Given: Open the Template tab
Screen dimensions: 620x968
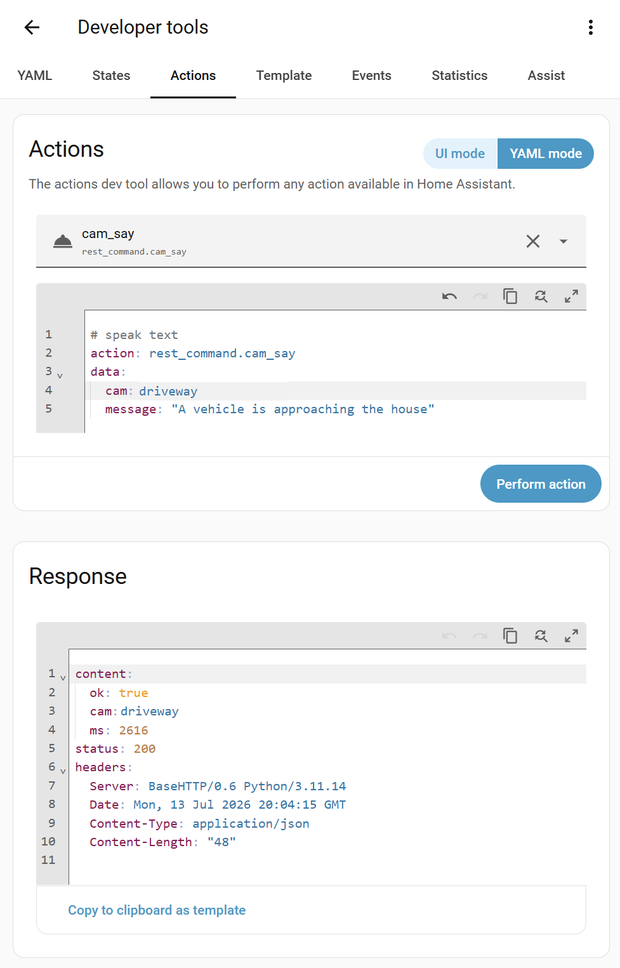Looking at the screenshot, I should 284,75.
